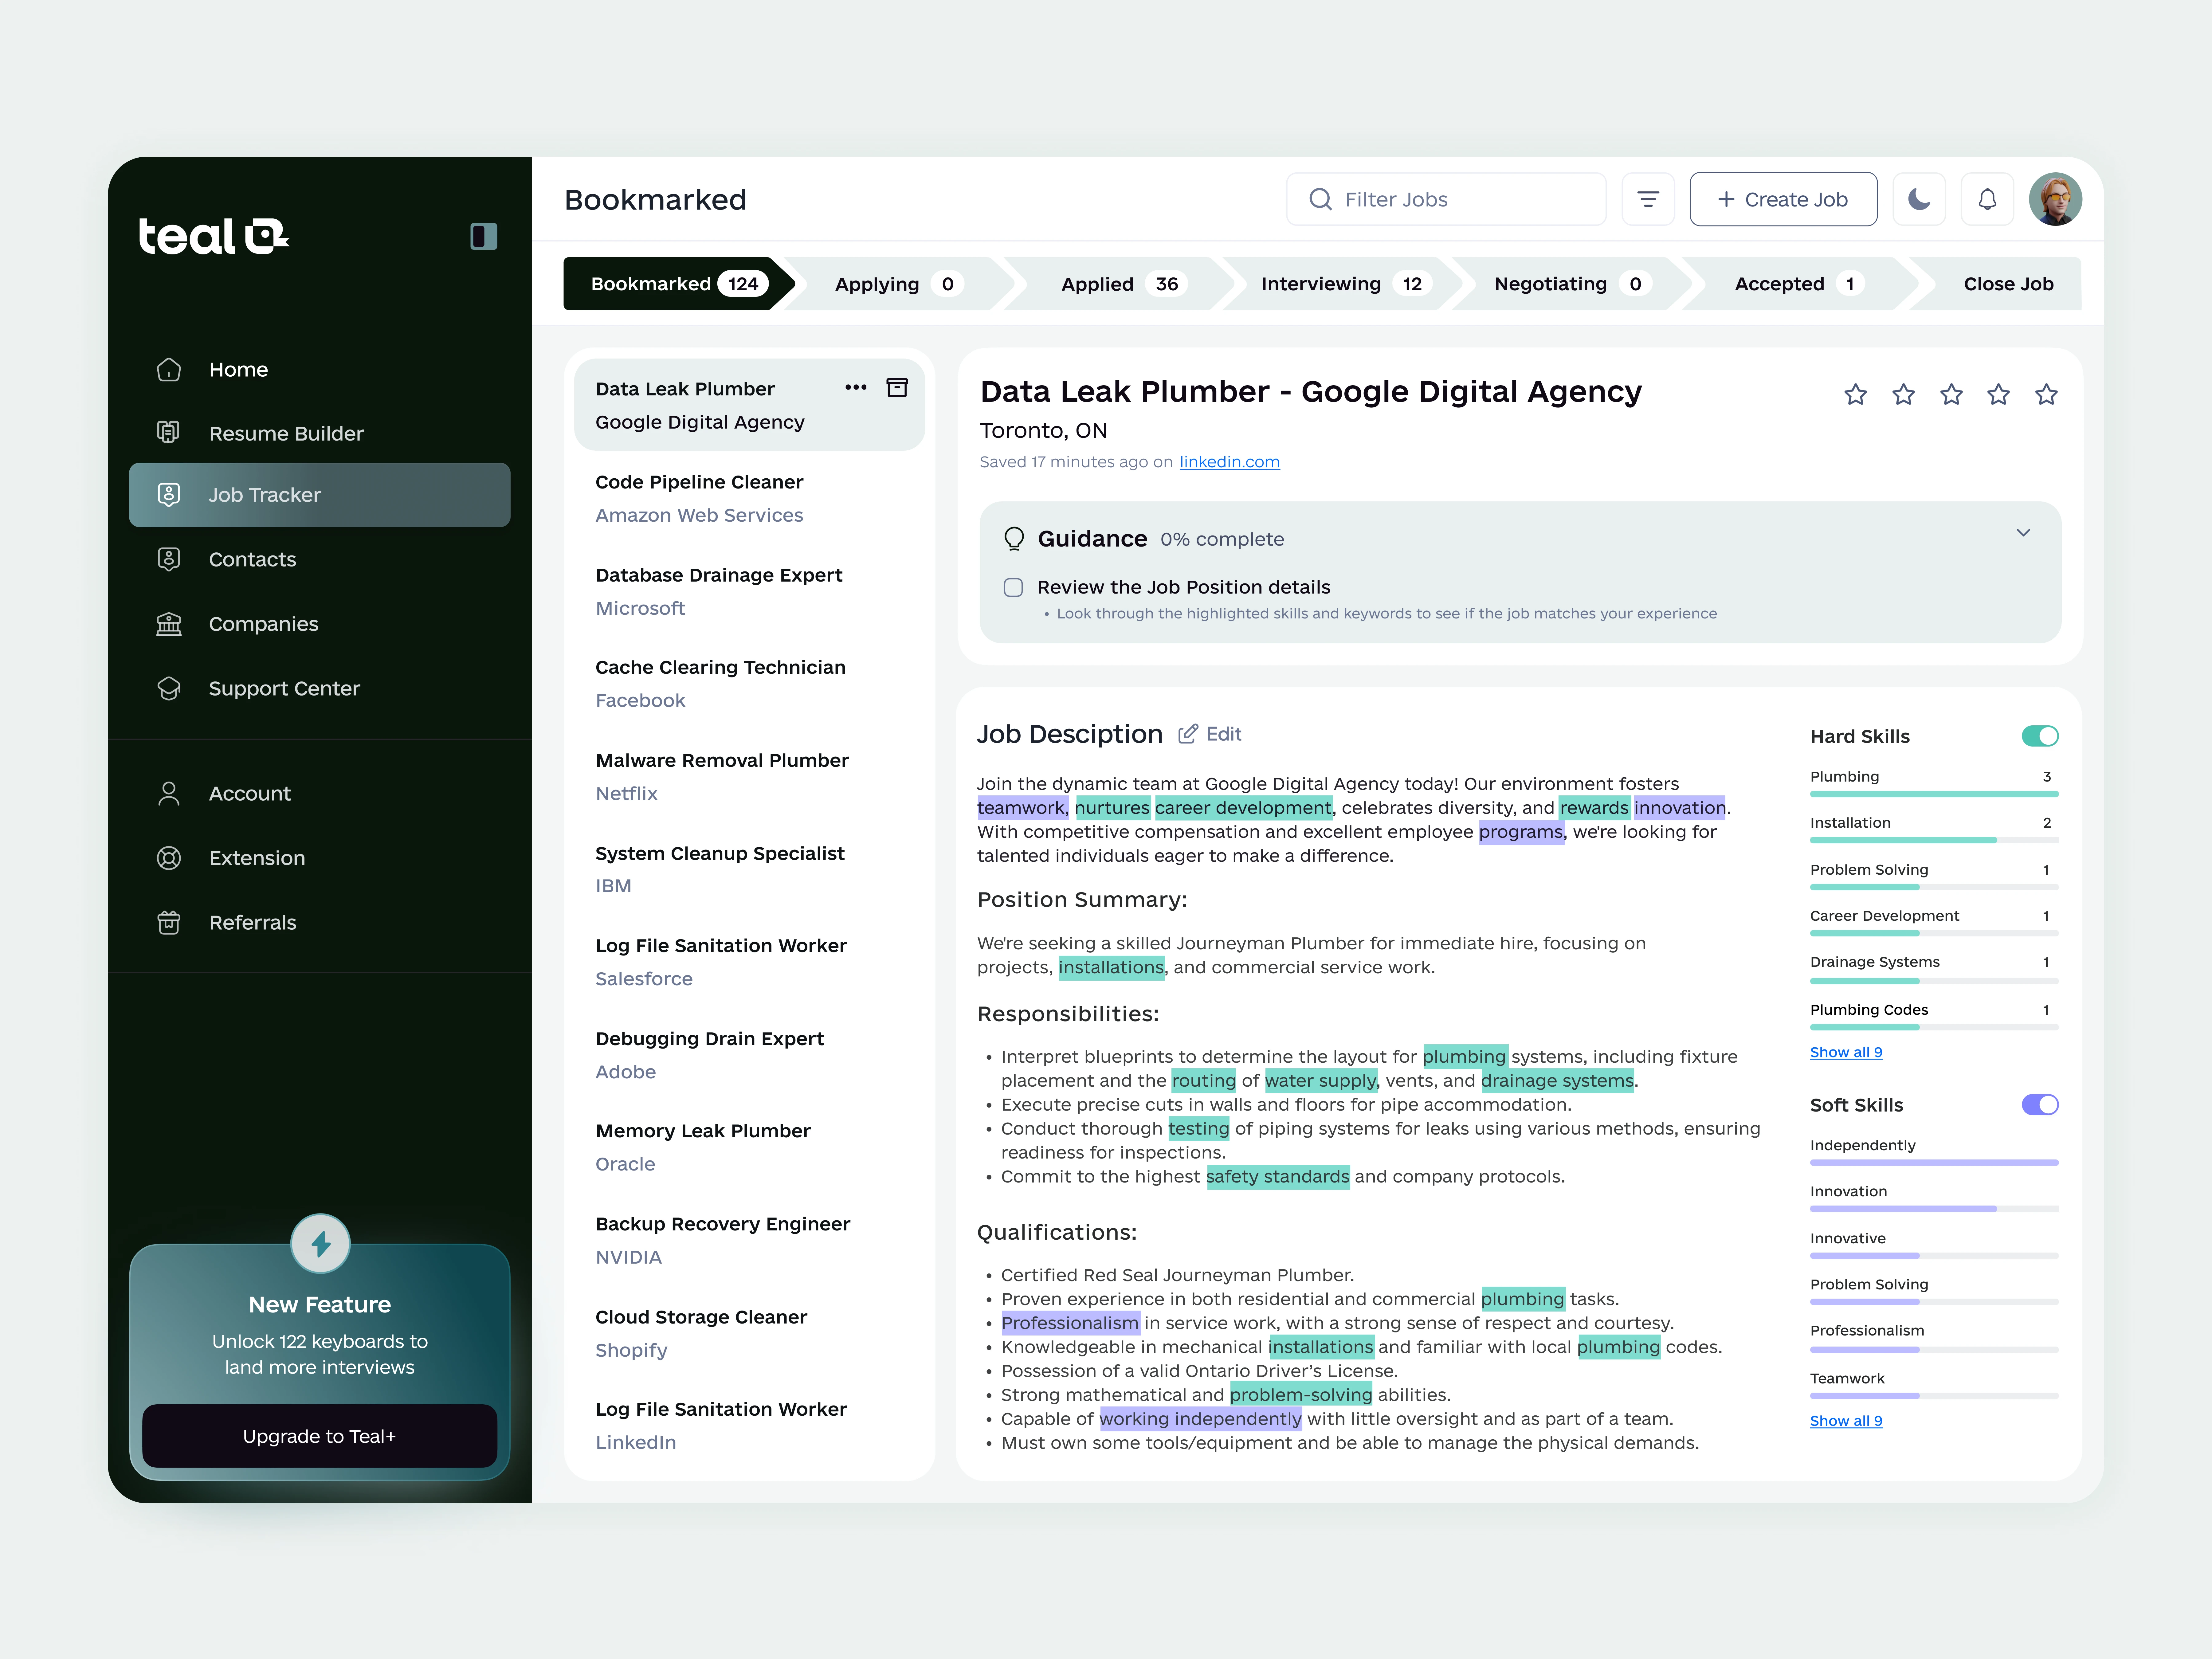
Task: Select Backup Recovery Engineer at NVIDIA
Action: tap(749, 1240)
